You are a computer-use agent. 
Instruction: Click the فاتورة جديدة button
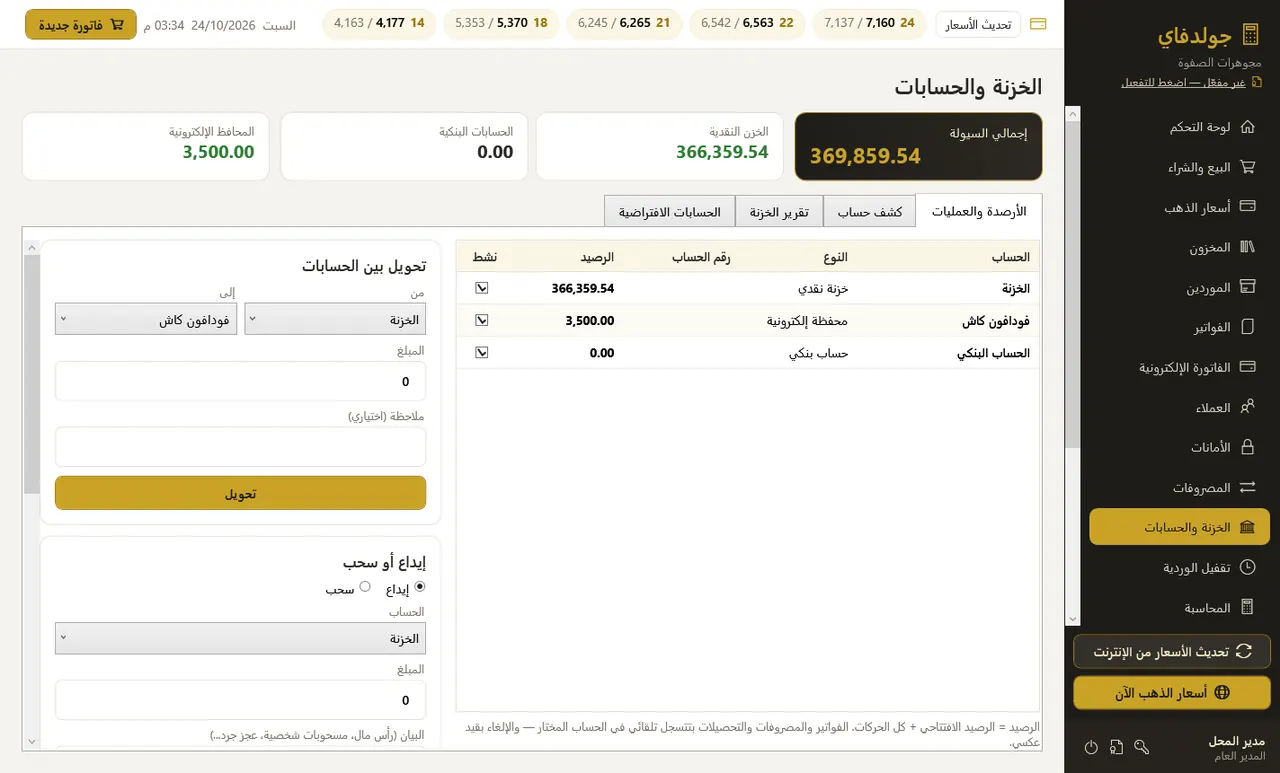pos(81,24)
